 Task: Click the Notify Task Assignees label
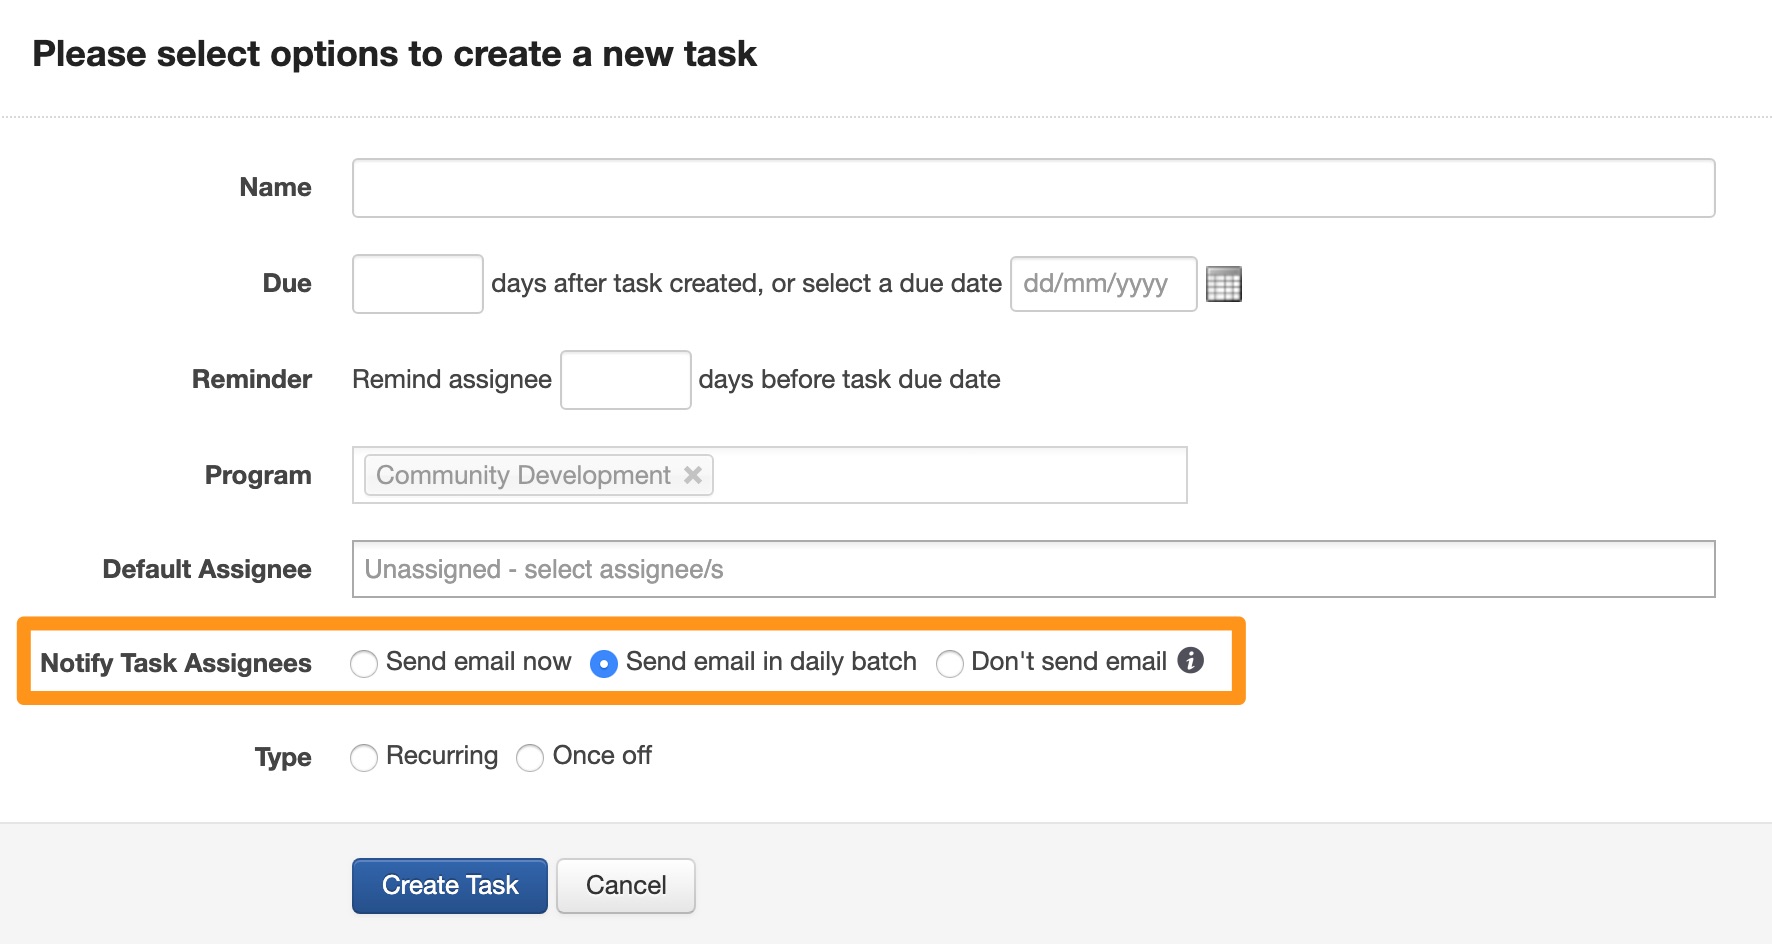(176, 663)
